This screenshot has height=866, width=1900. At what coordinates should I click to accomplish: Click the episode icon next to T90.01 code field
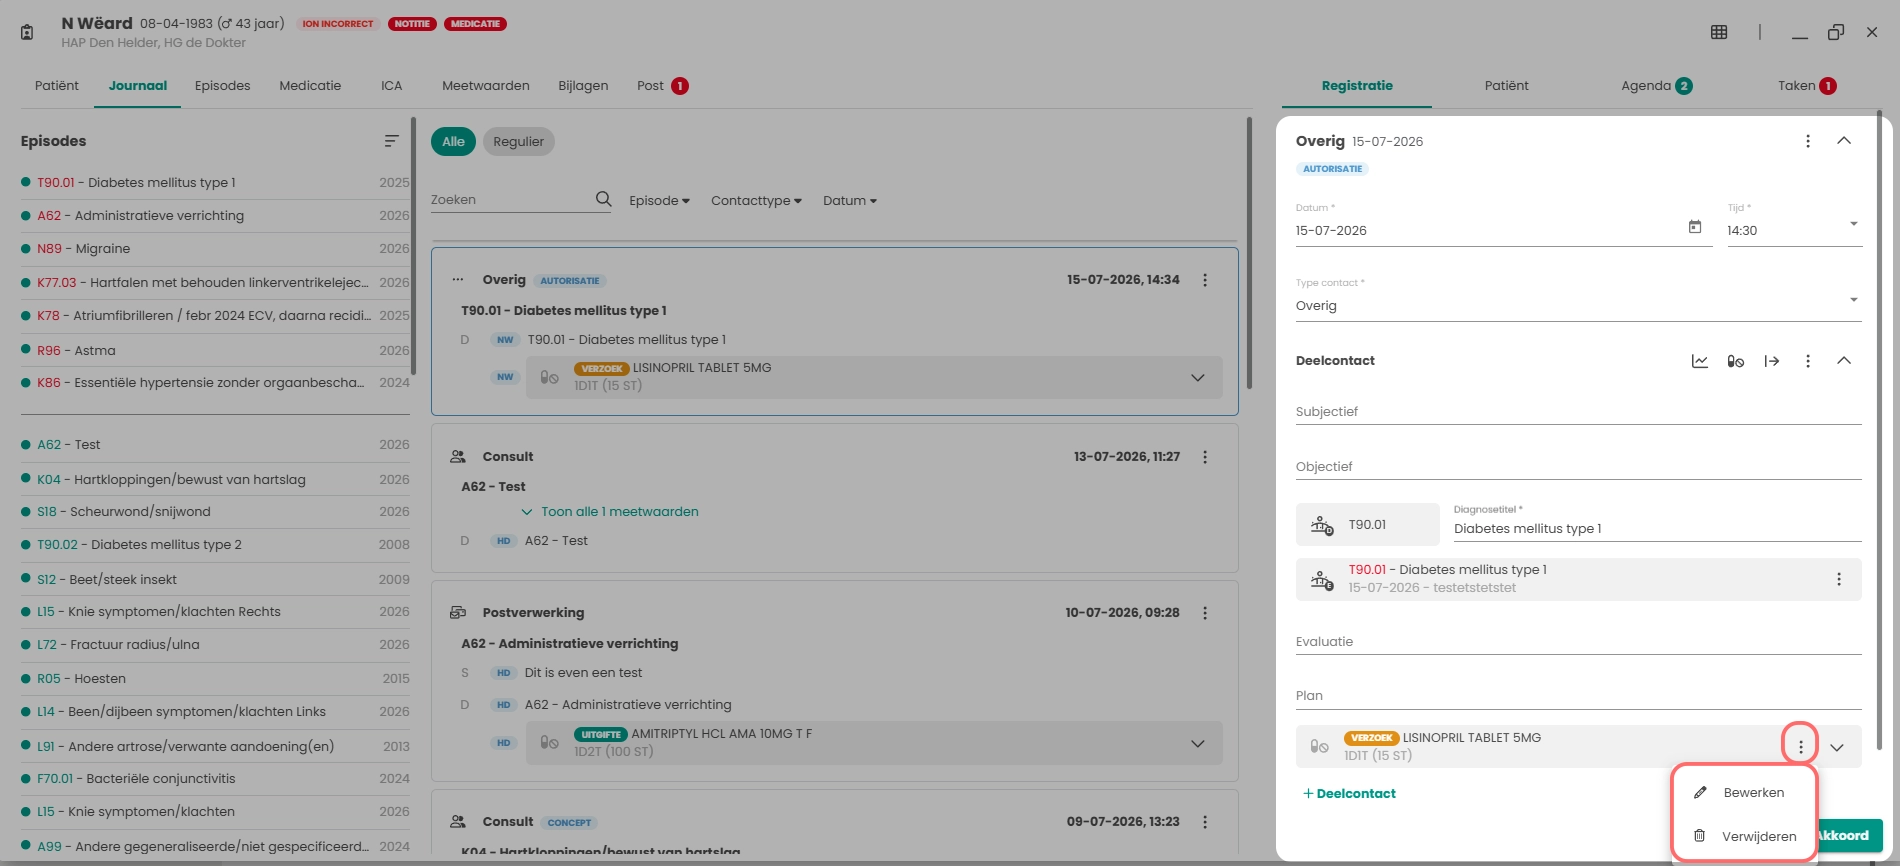(x=1322, y=525)
